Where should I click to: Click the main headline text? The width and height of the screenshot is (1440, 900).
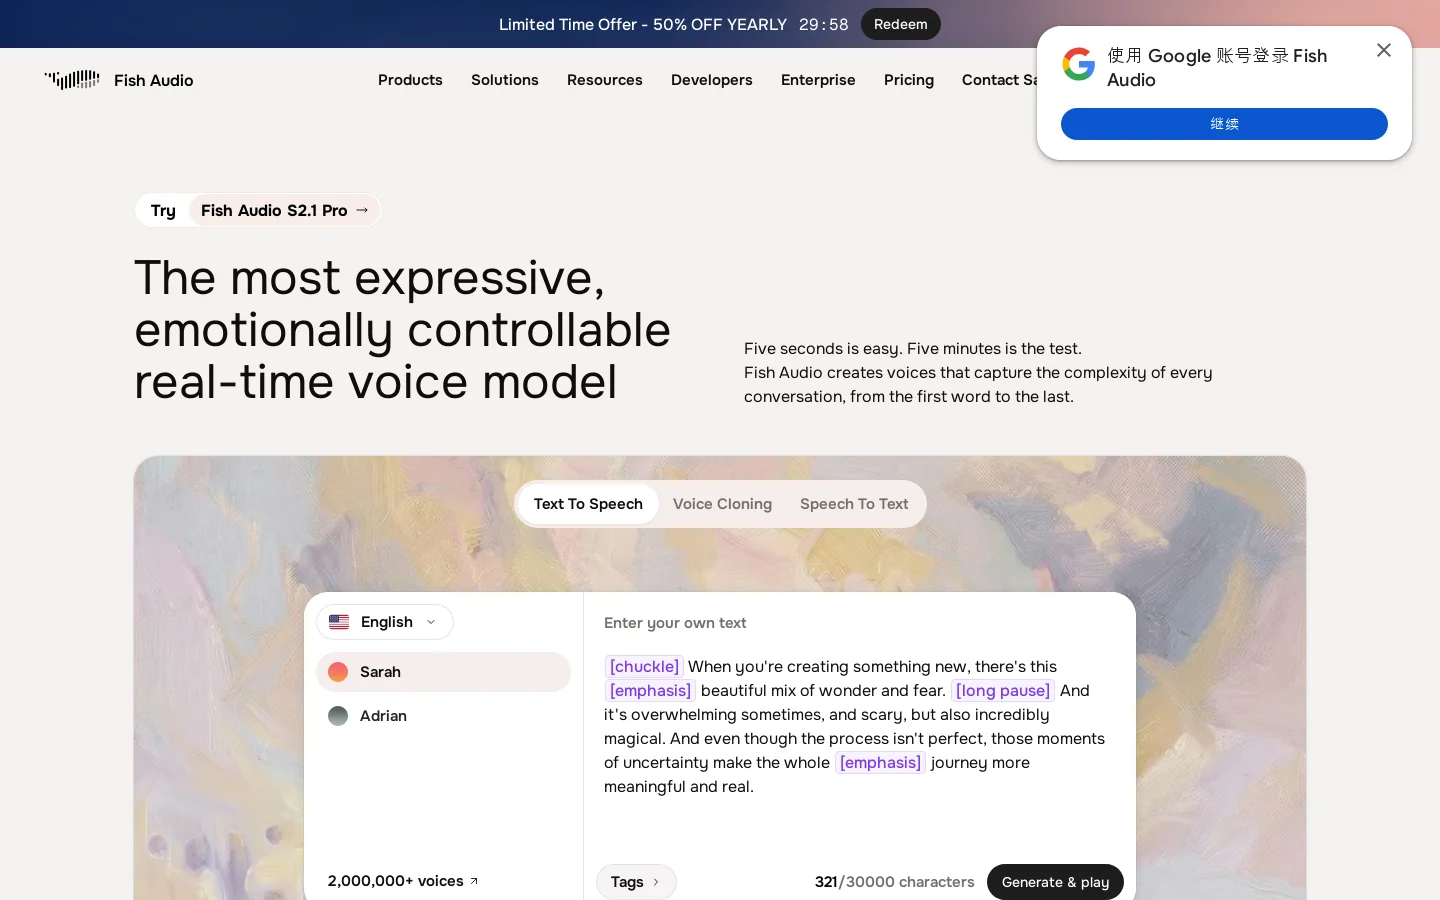point(402,329)
